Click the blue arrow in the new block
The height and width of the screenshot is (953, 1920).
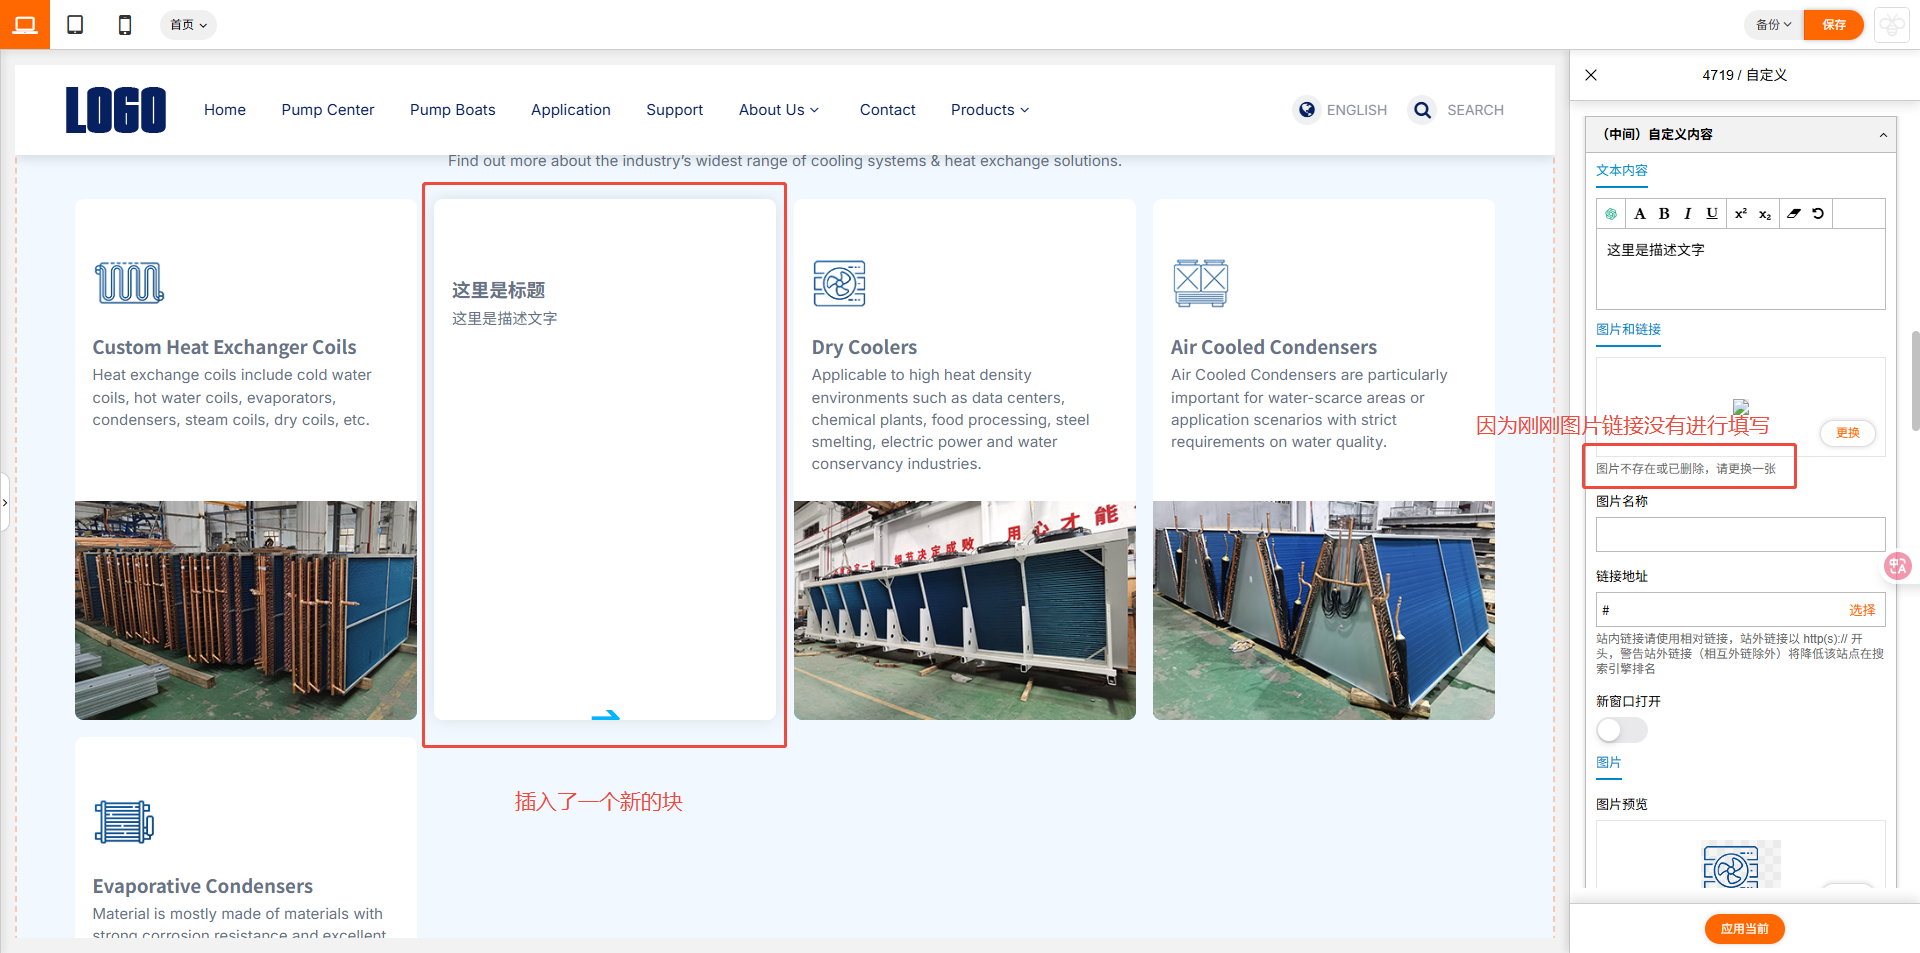click(606, 715)
